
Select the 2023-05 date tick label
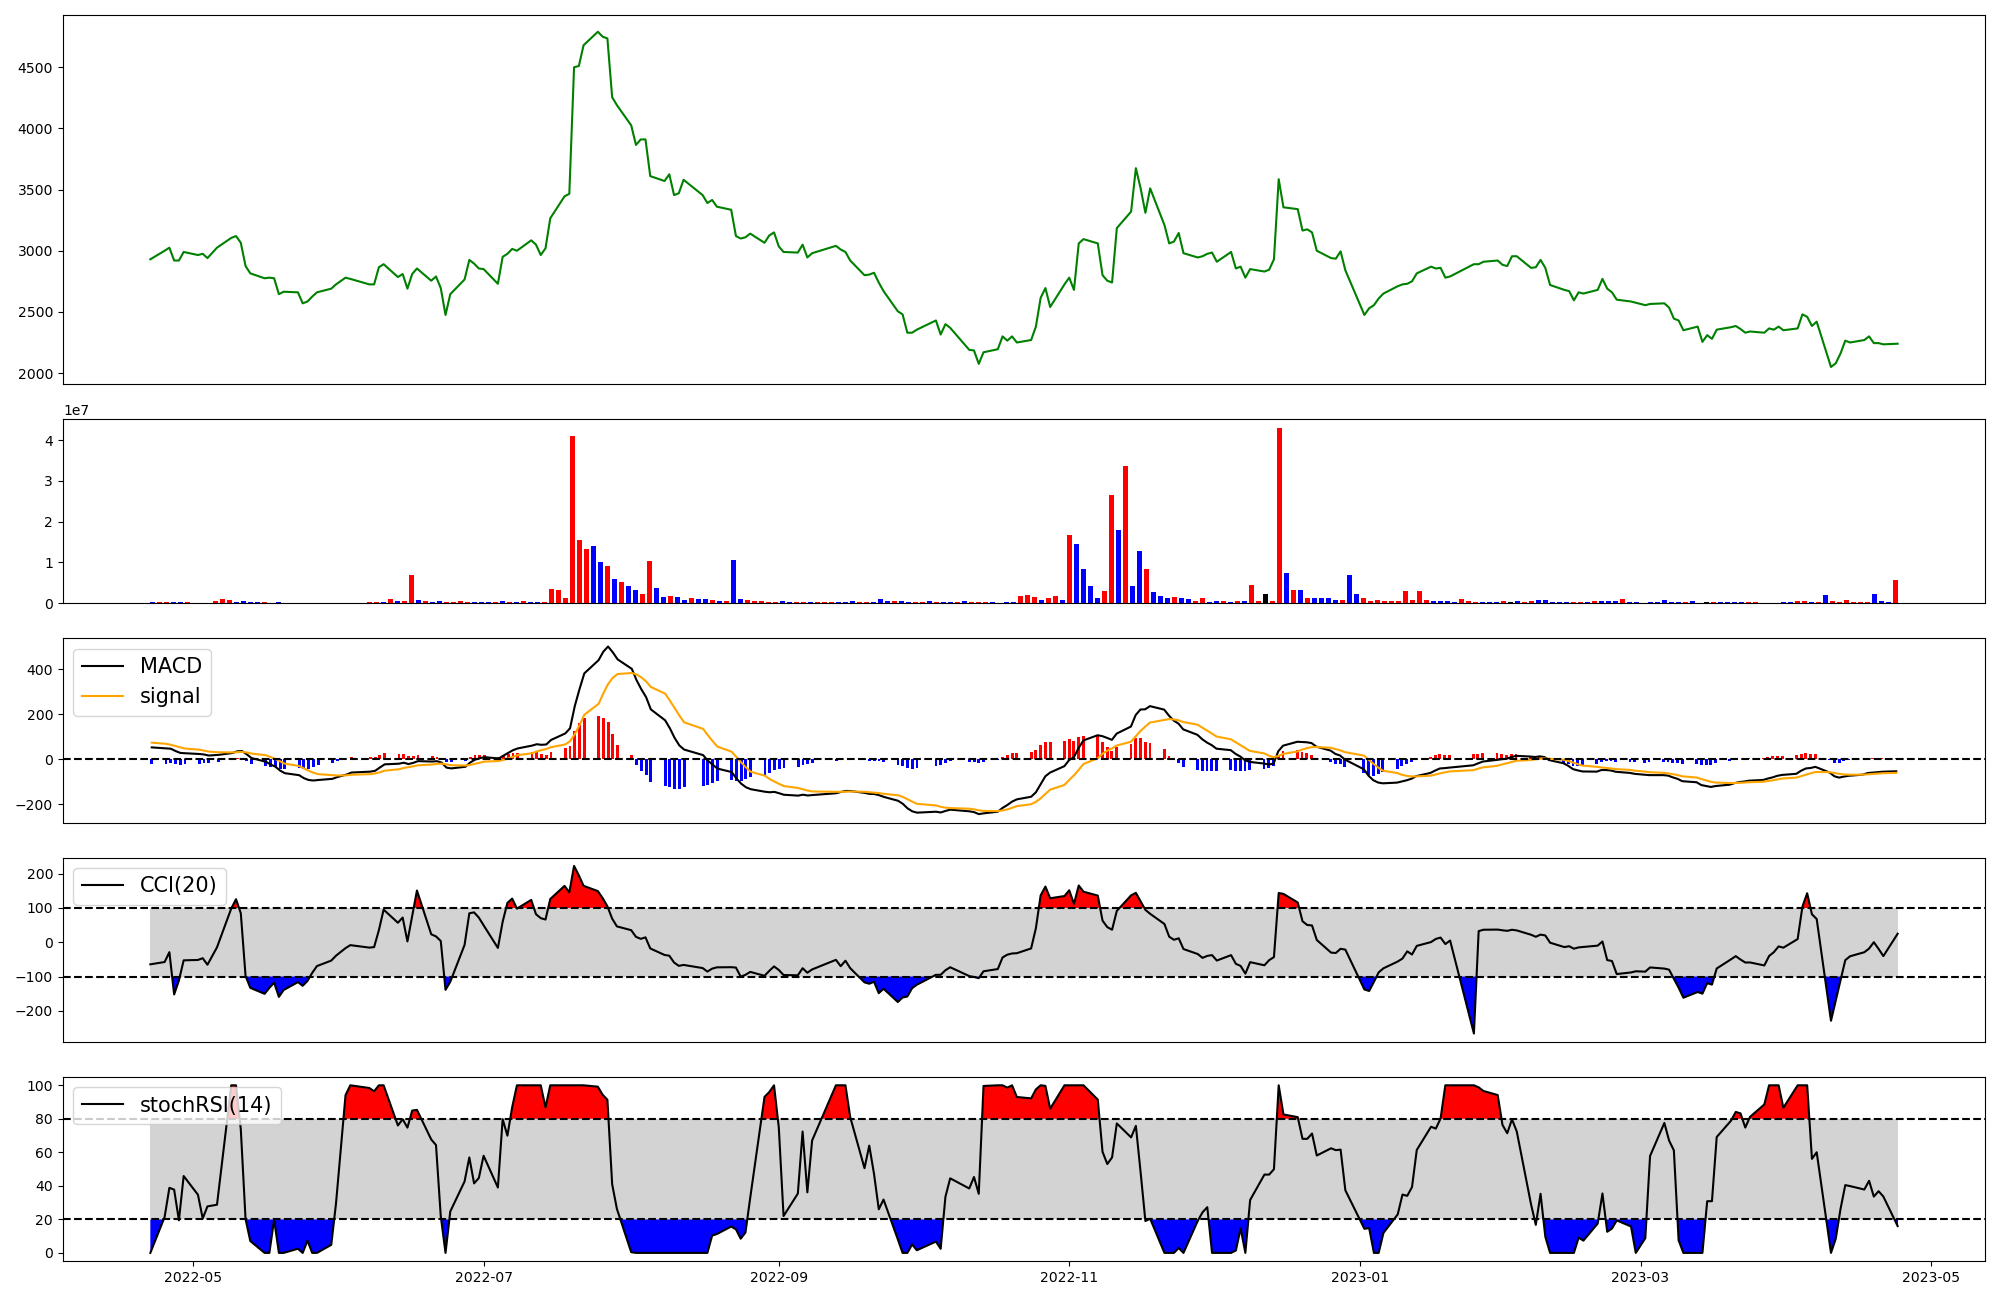click(1930, 1277)
